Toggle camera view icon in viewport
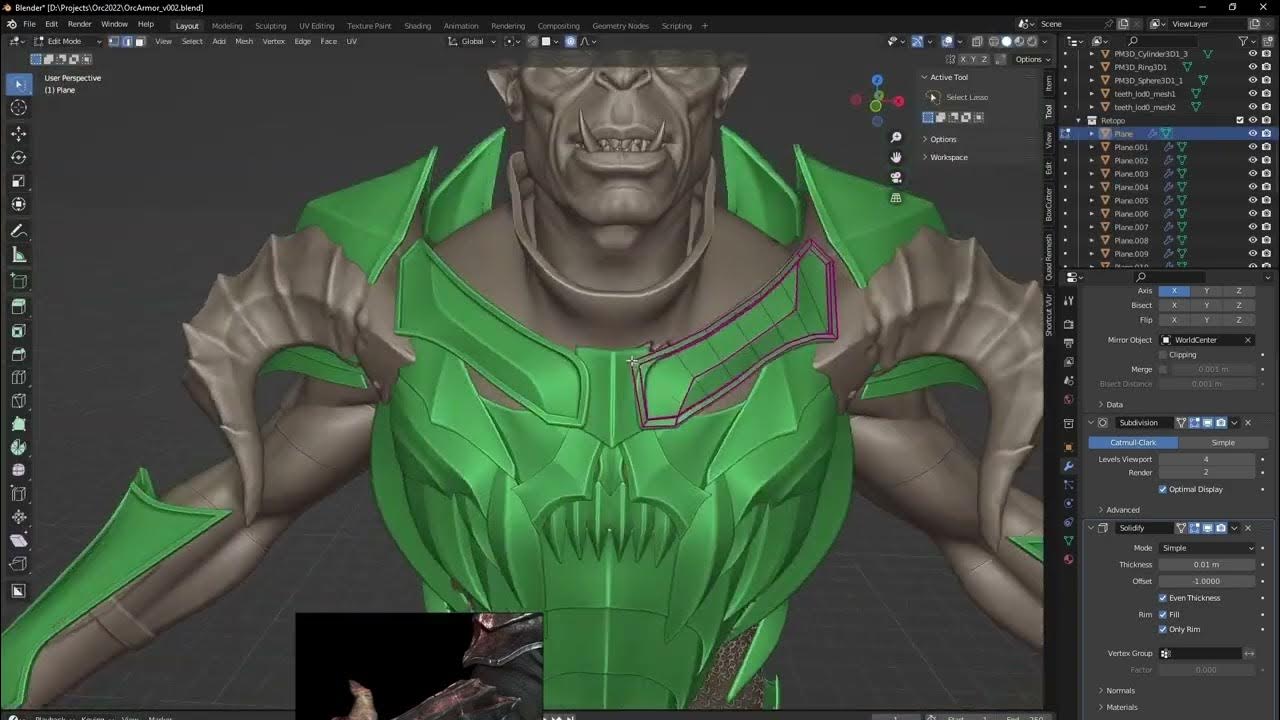1280x720 pixels. pyautogui.click(x=896, y=177)
